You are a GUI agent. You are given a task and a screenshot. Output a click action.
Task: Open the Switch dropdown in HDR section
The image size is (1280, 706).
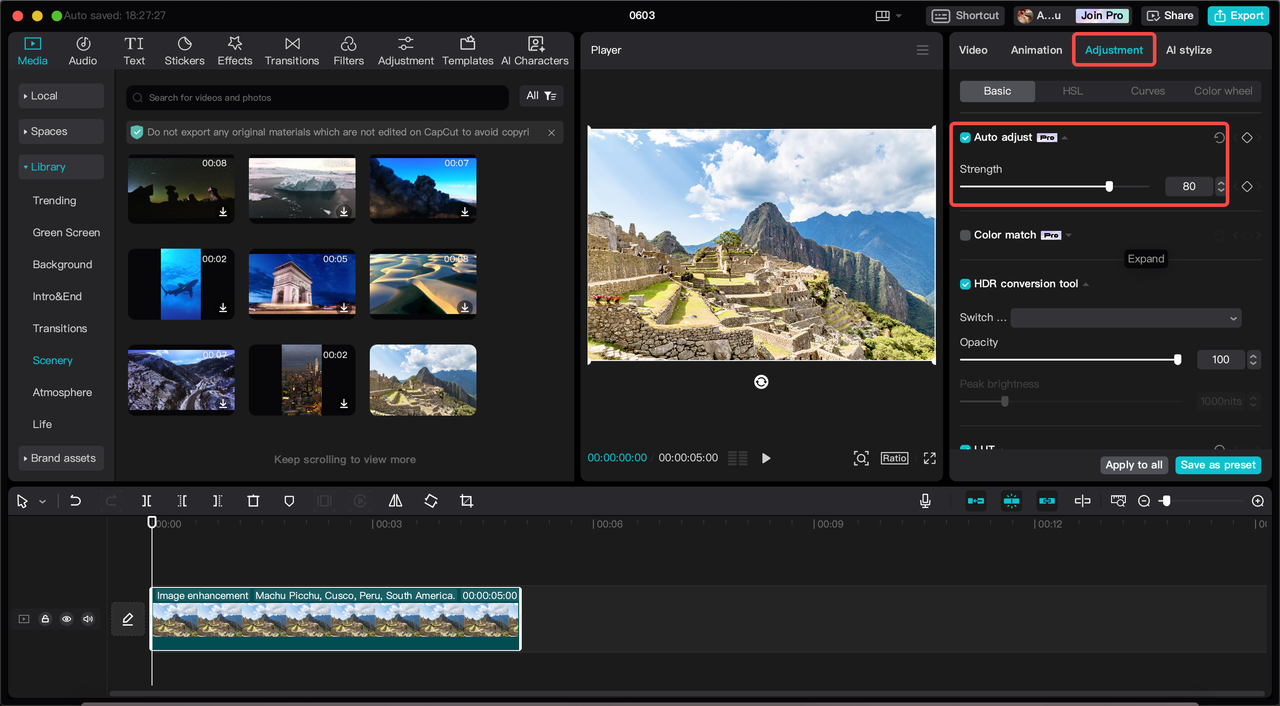pos(1125,318)
